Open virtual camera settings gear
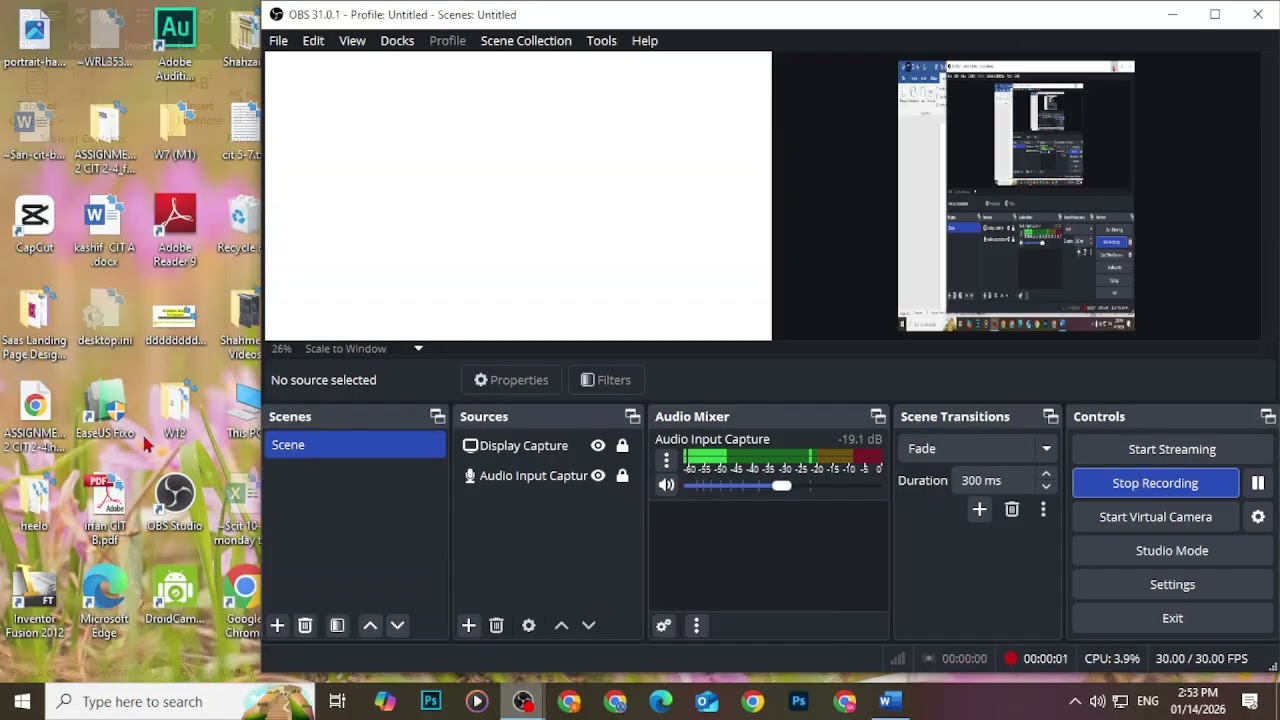 (x=1258, y=517)
